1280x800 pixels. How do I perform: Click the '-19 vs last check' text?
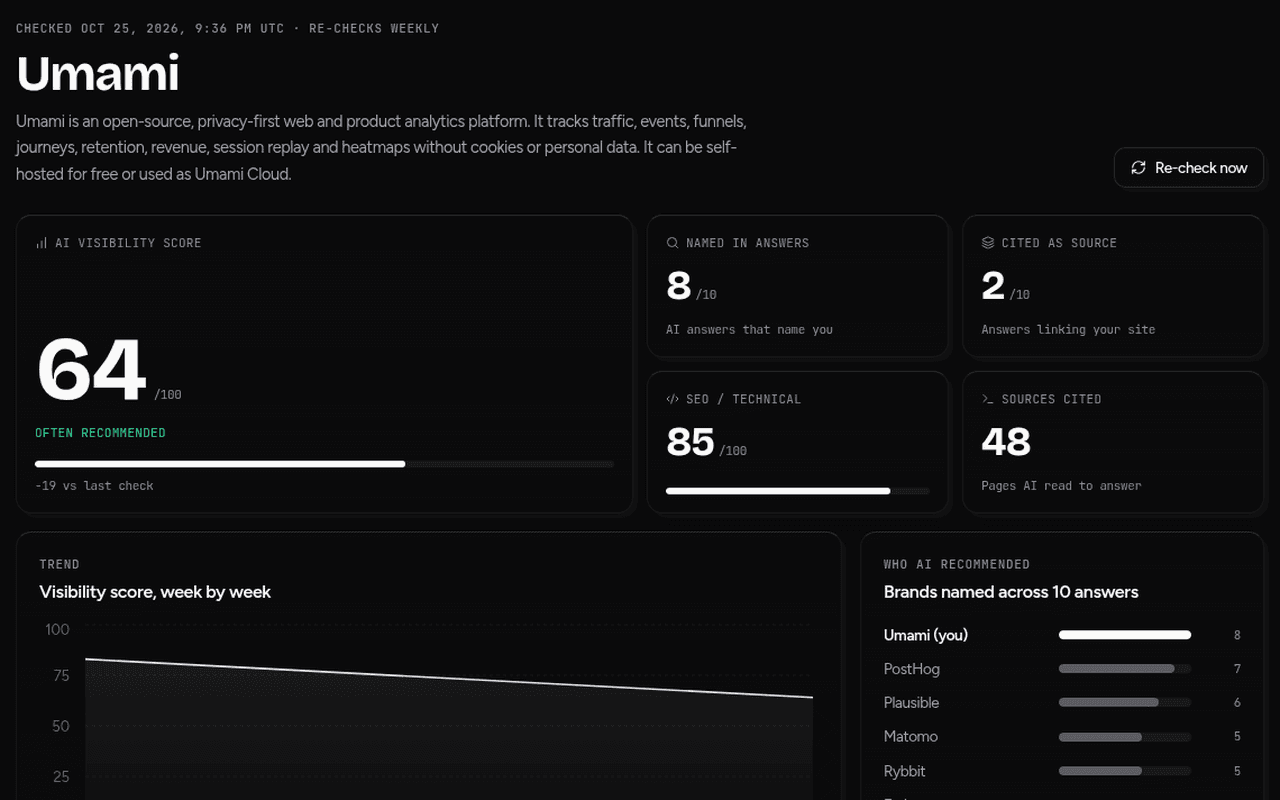coord(94,486)
